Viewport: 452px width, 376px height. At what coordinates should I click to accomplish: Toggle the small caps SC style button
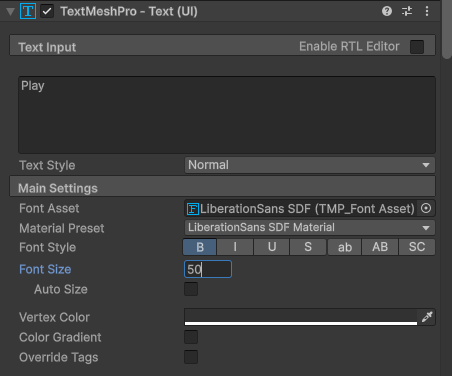(417, 247)
